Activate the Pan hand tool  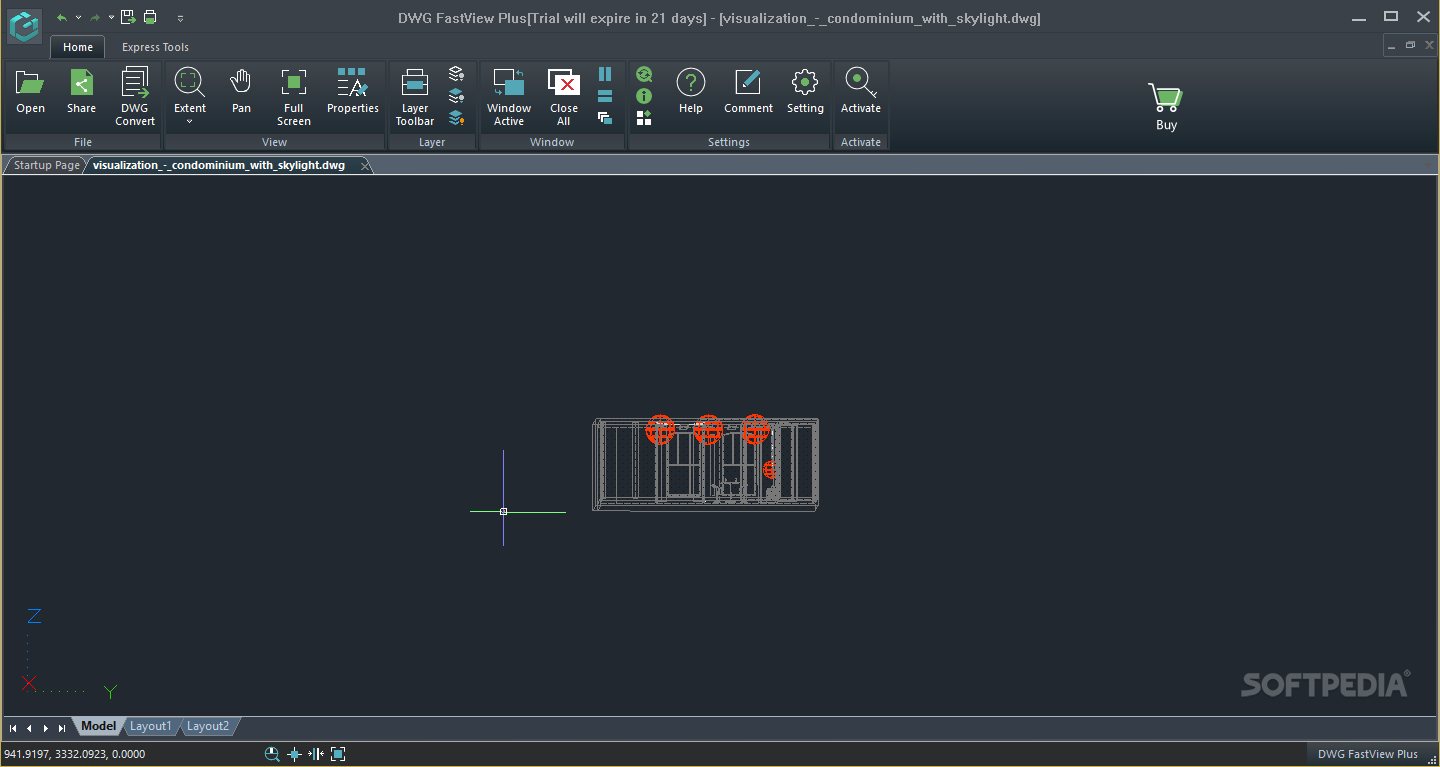coord(241,92)
